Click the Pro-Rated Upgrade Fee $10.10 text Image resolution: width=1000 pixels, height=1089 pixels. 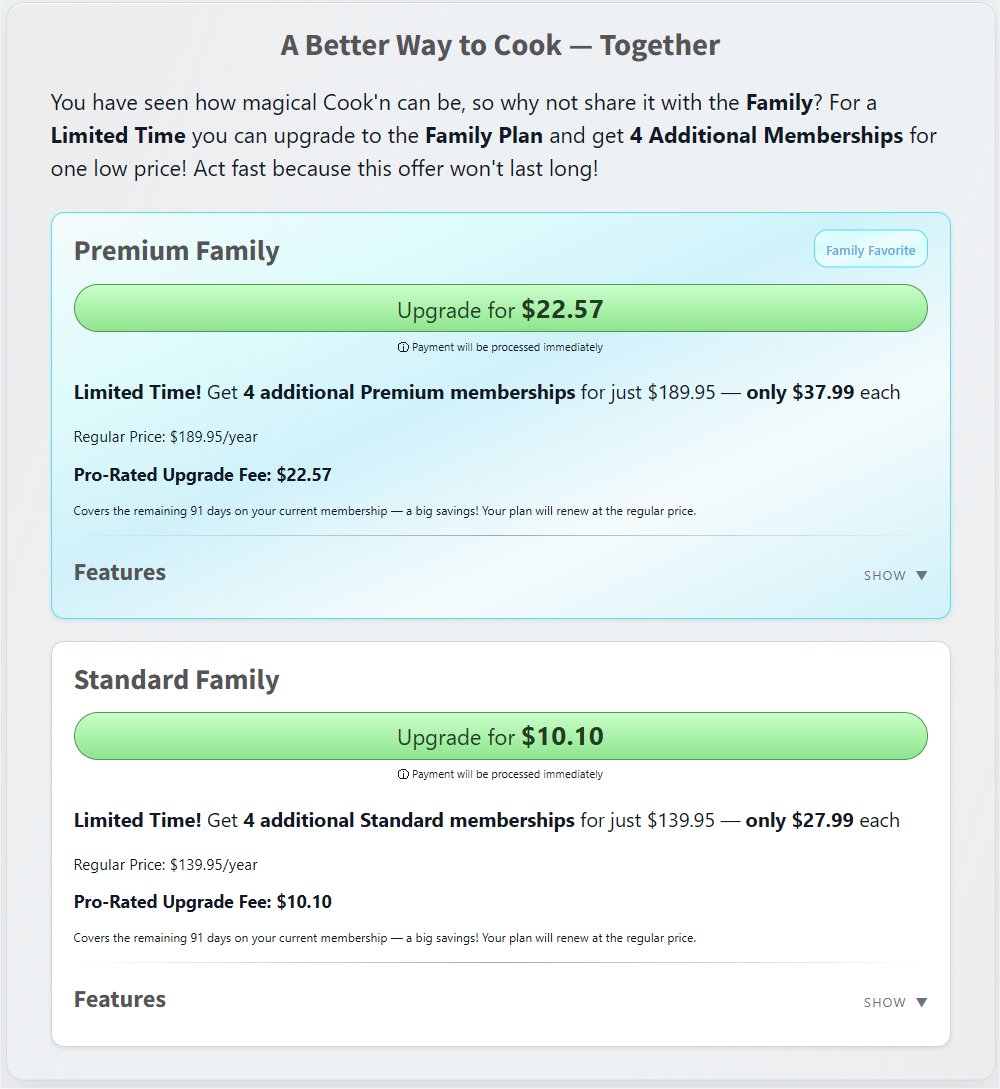(x=203, y=902)
